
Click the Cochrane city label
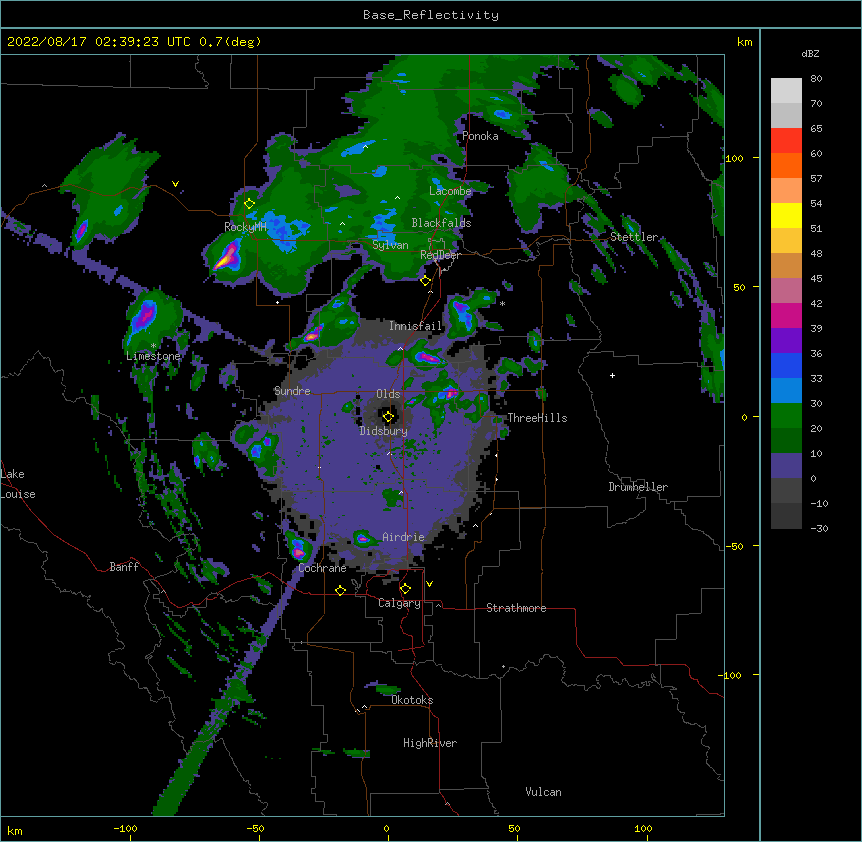click(322, 568)
